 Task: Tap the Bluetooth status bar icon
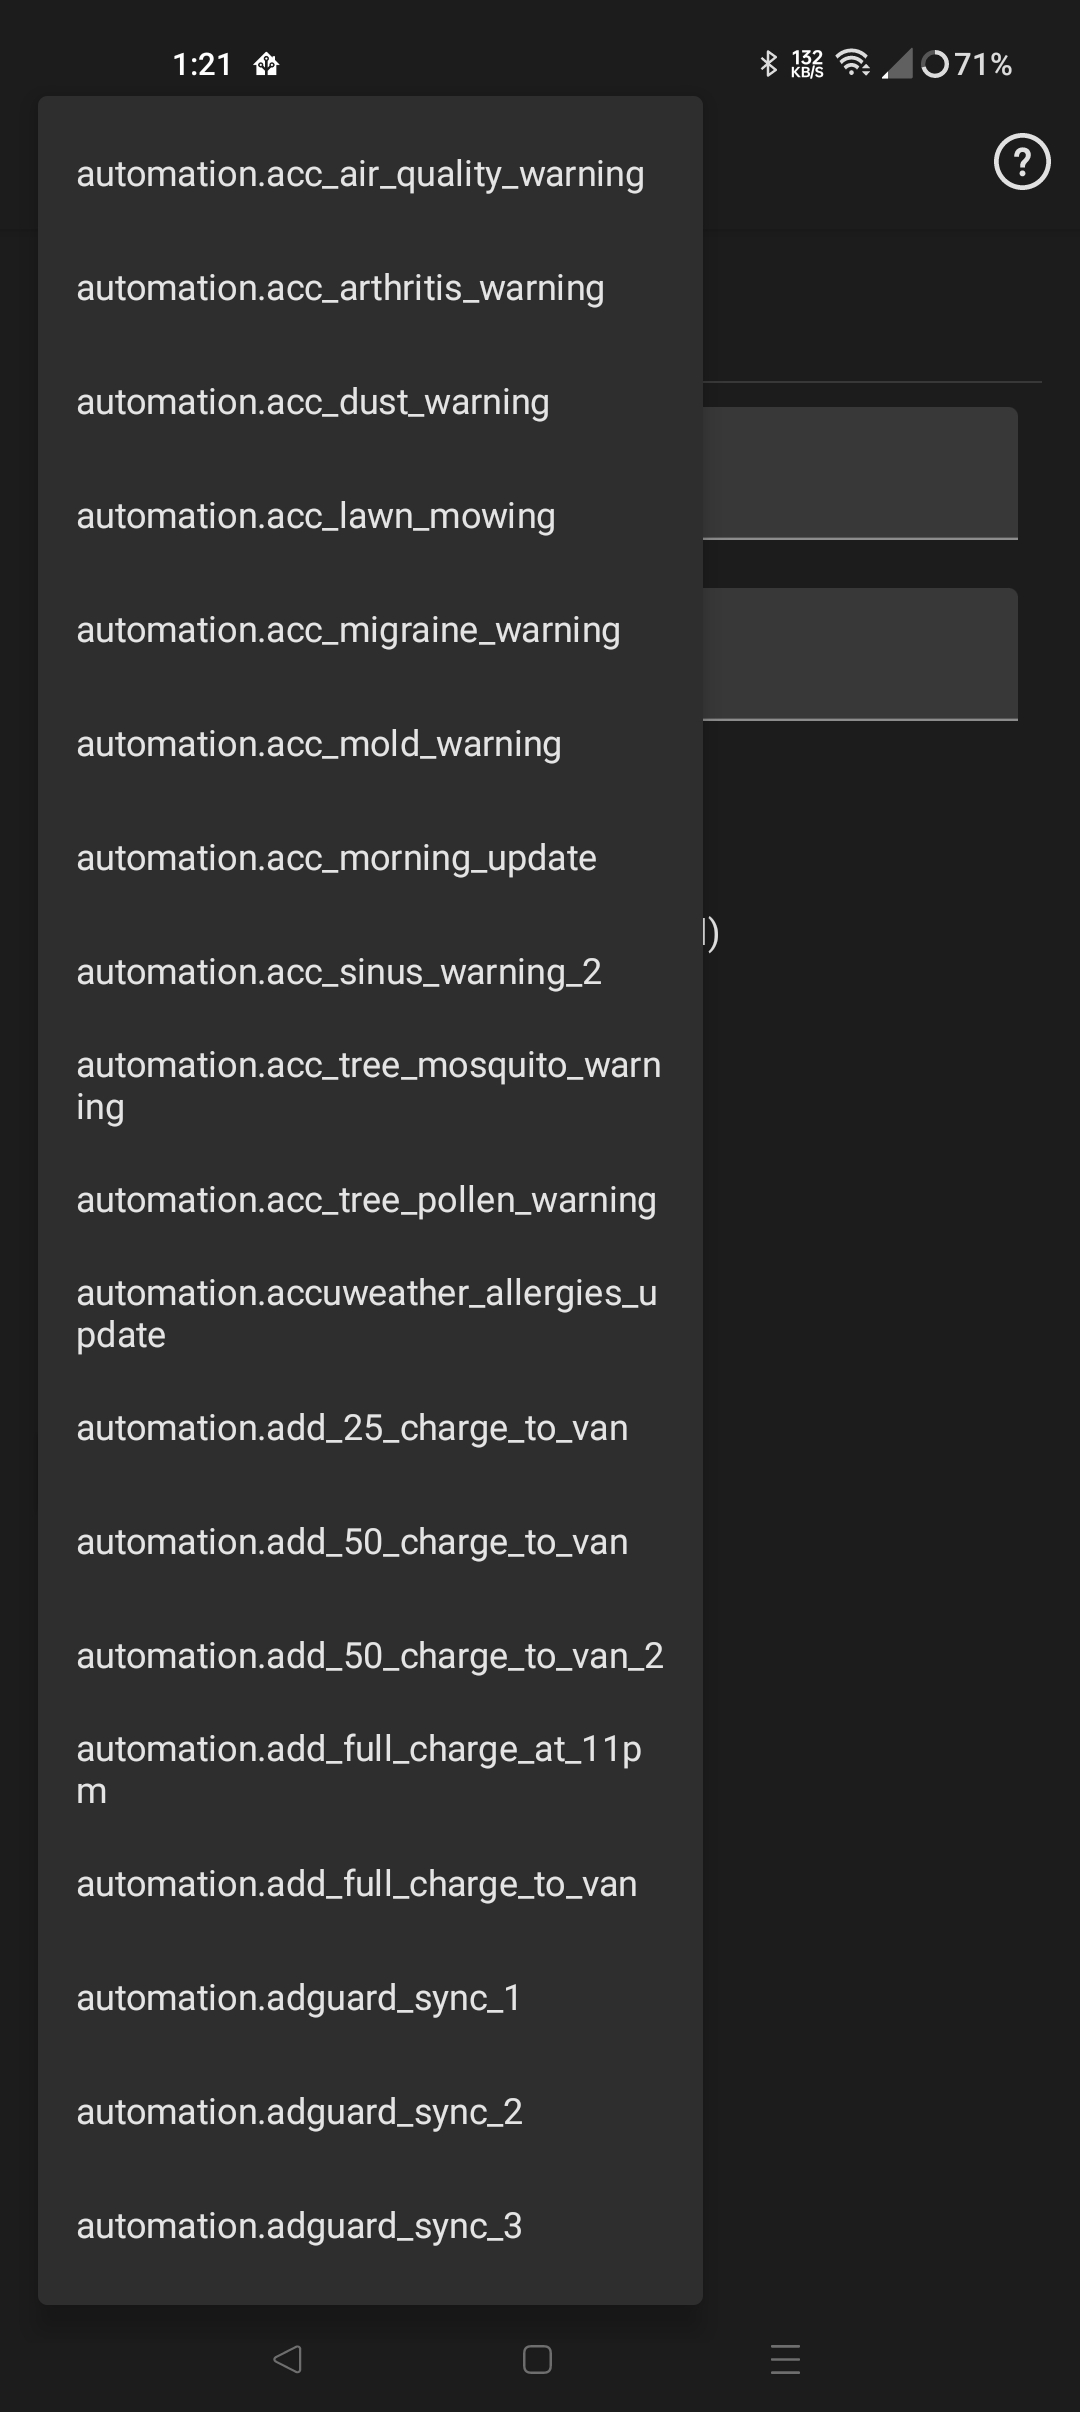pyautogui.click(x=768, y=64)
